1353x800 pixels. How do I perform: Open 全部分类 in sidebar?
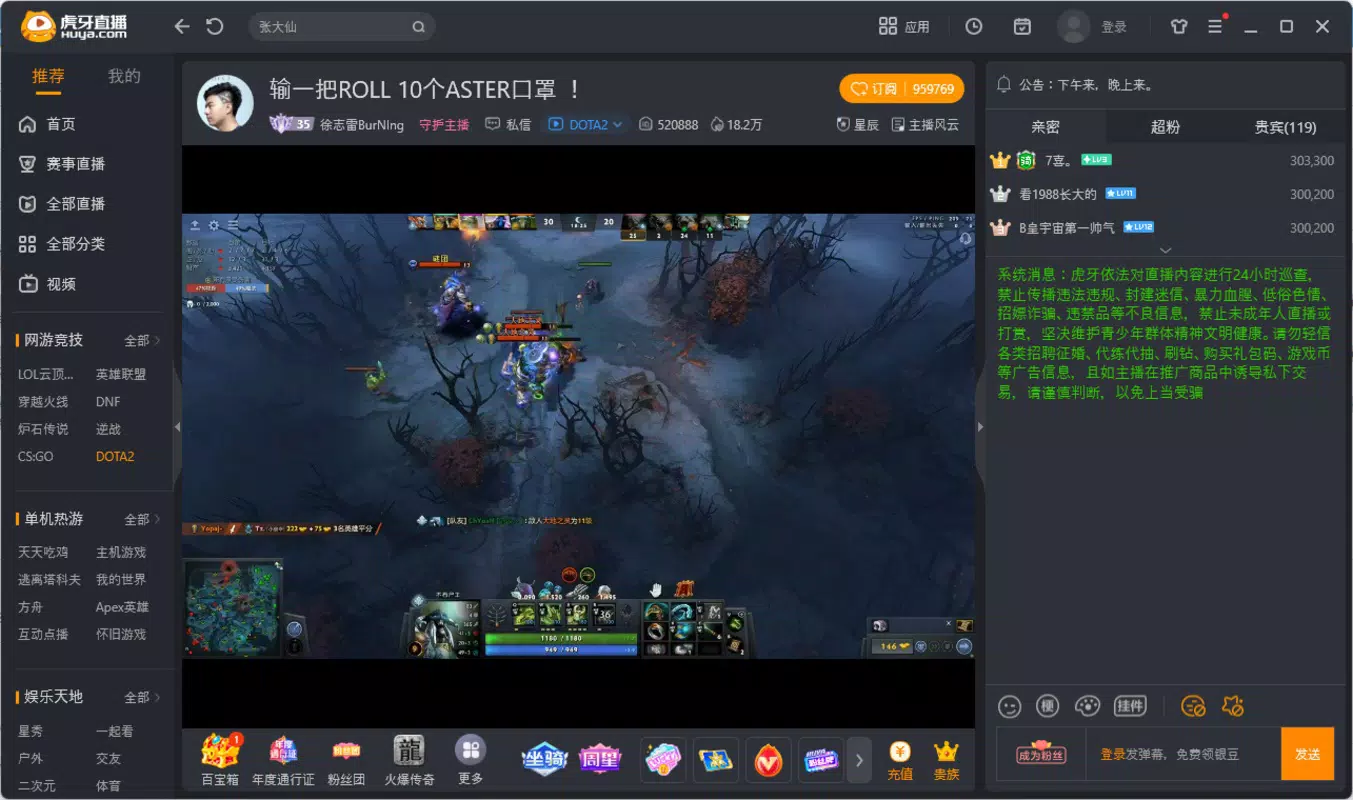click(x=62, y=244)
